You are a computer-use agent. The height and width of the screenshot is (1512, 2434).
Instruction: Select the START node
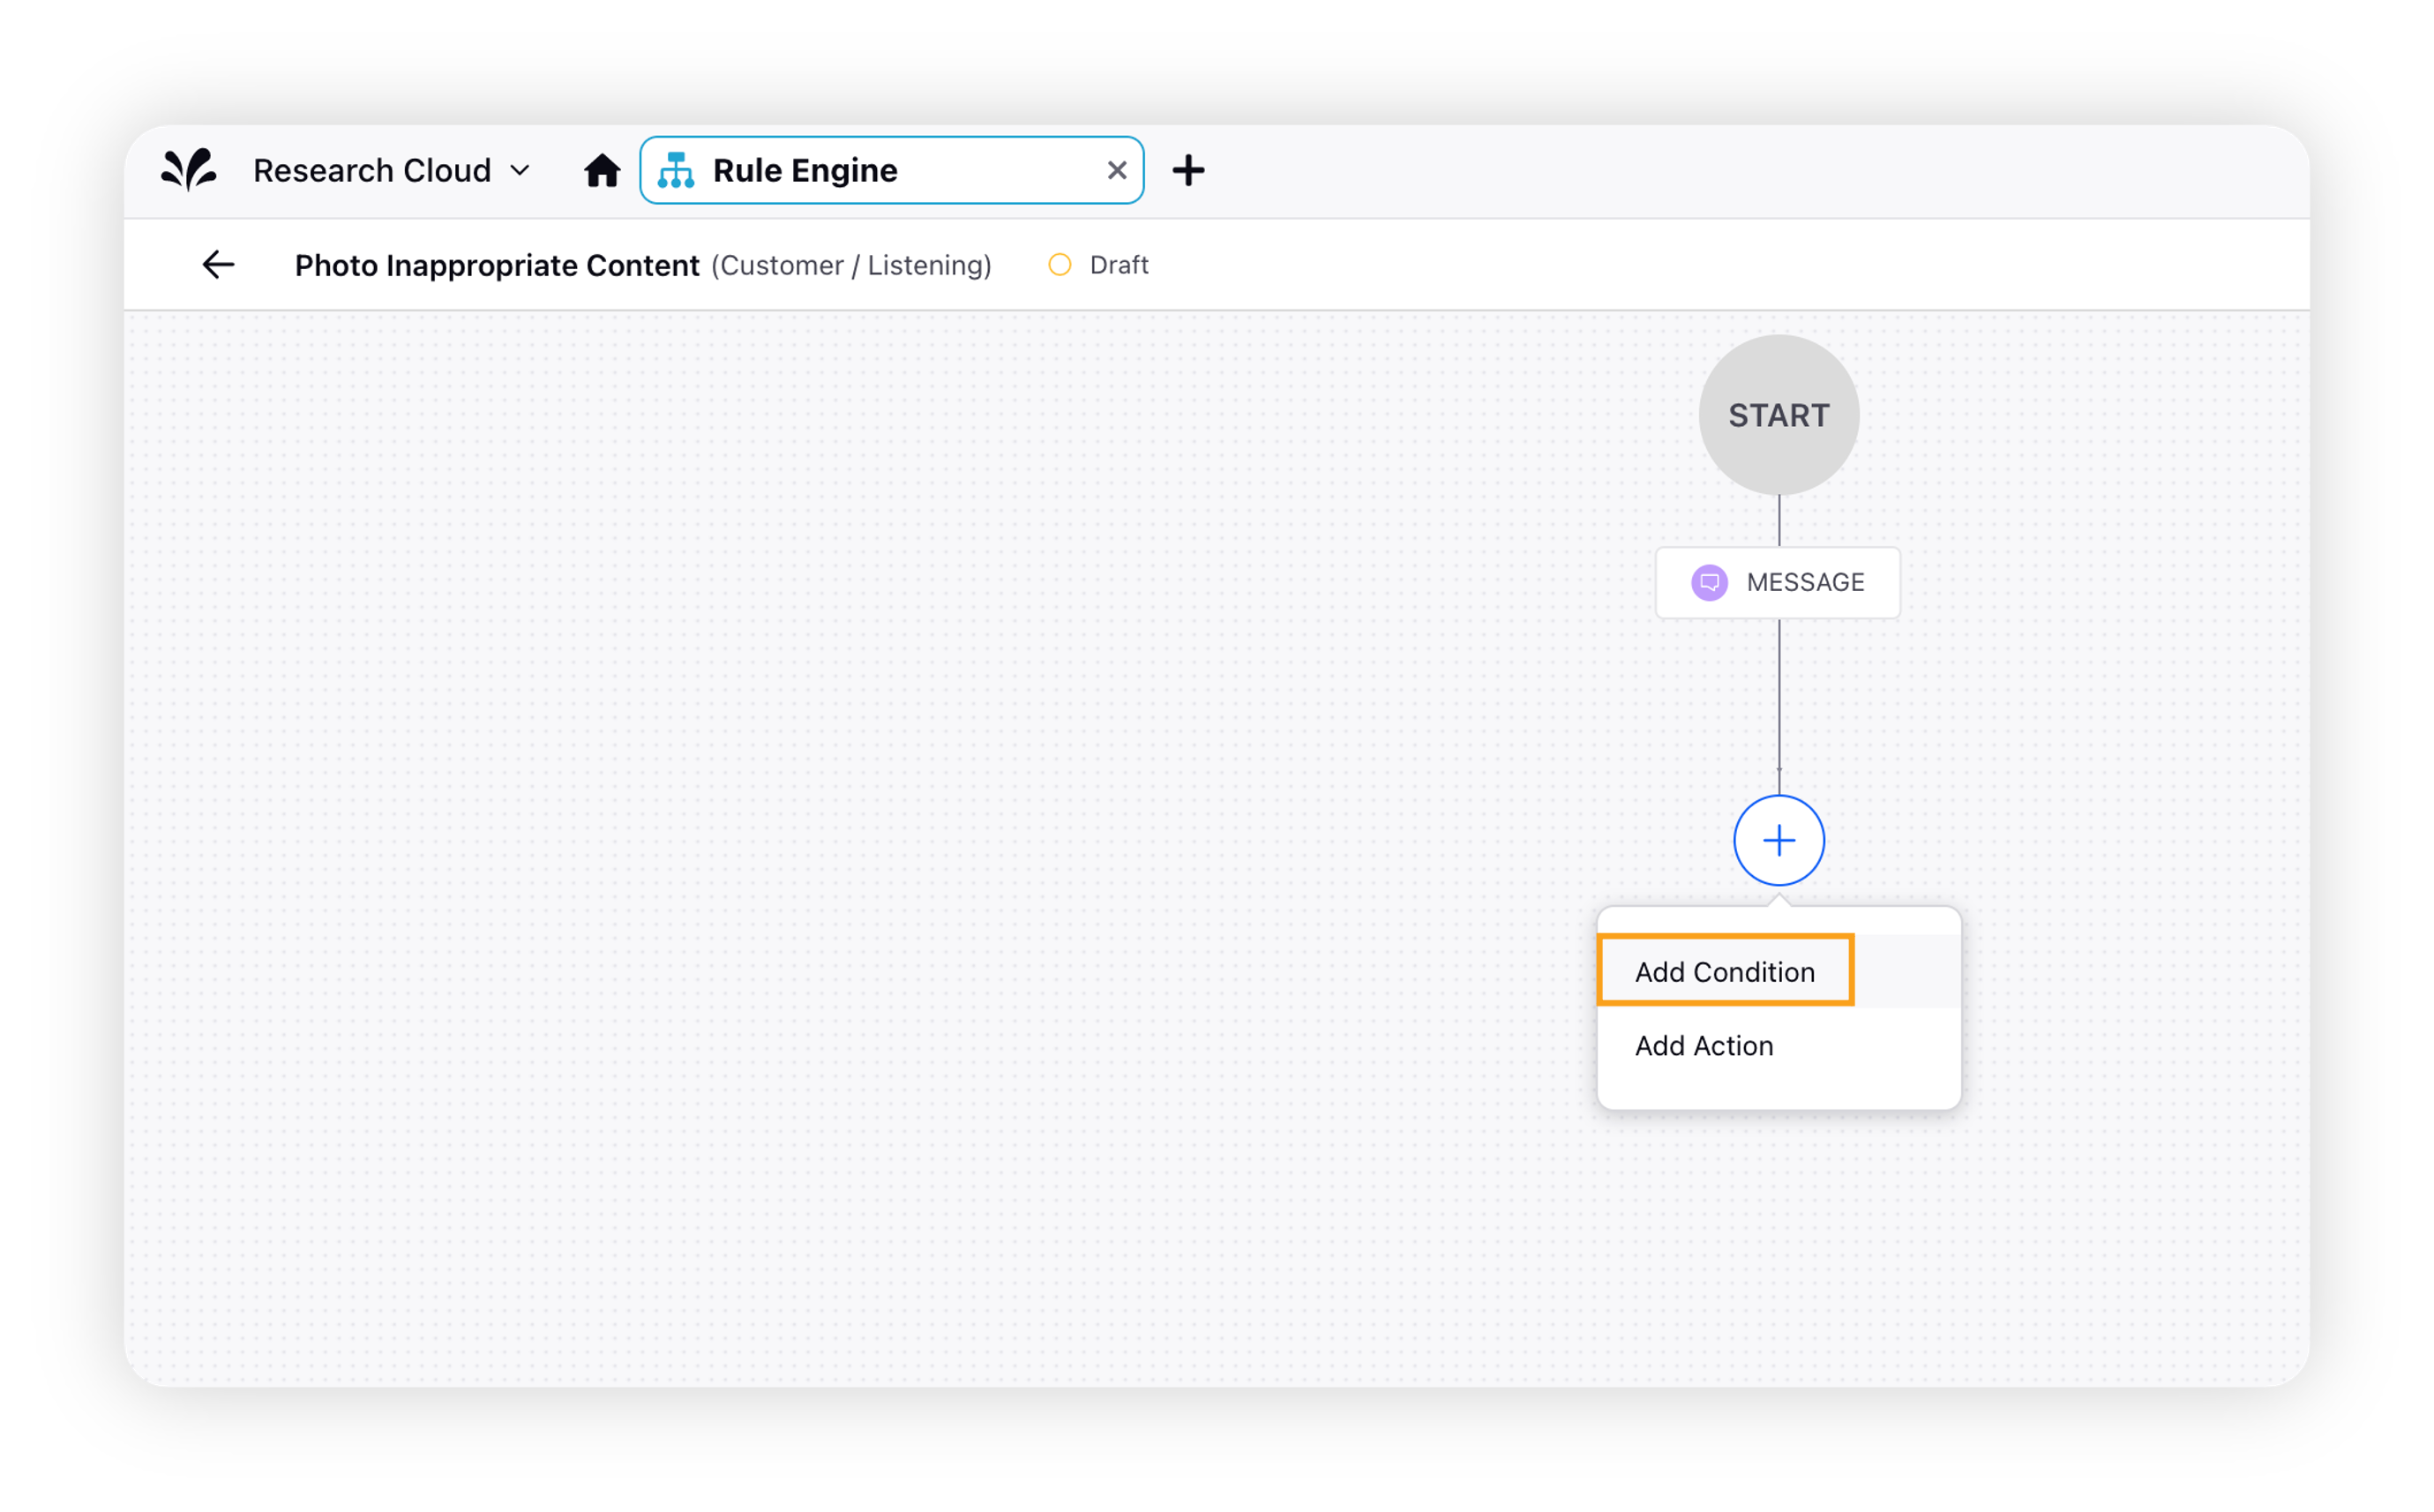(1778, 415)
